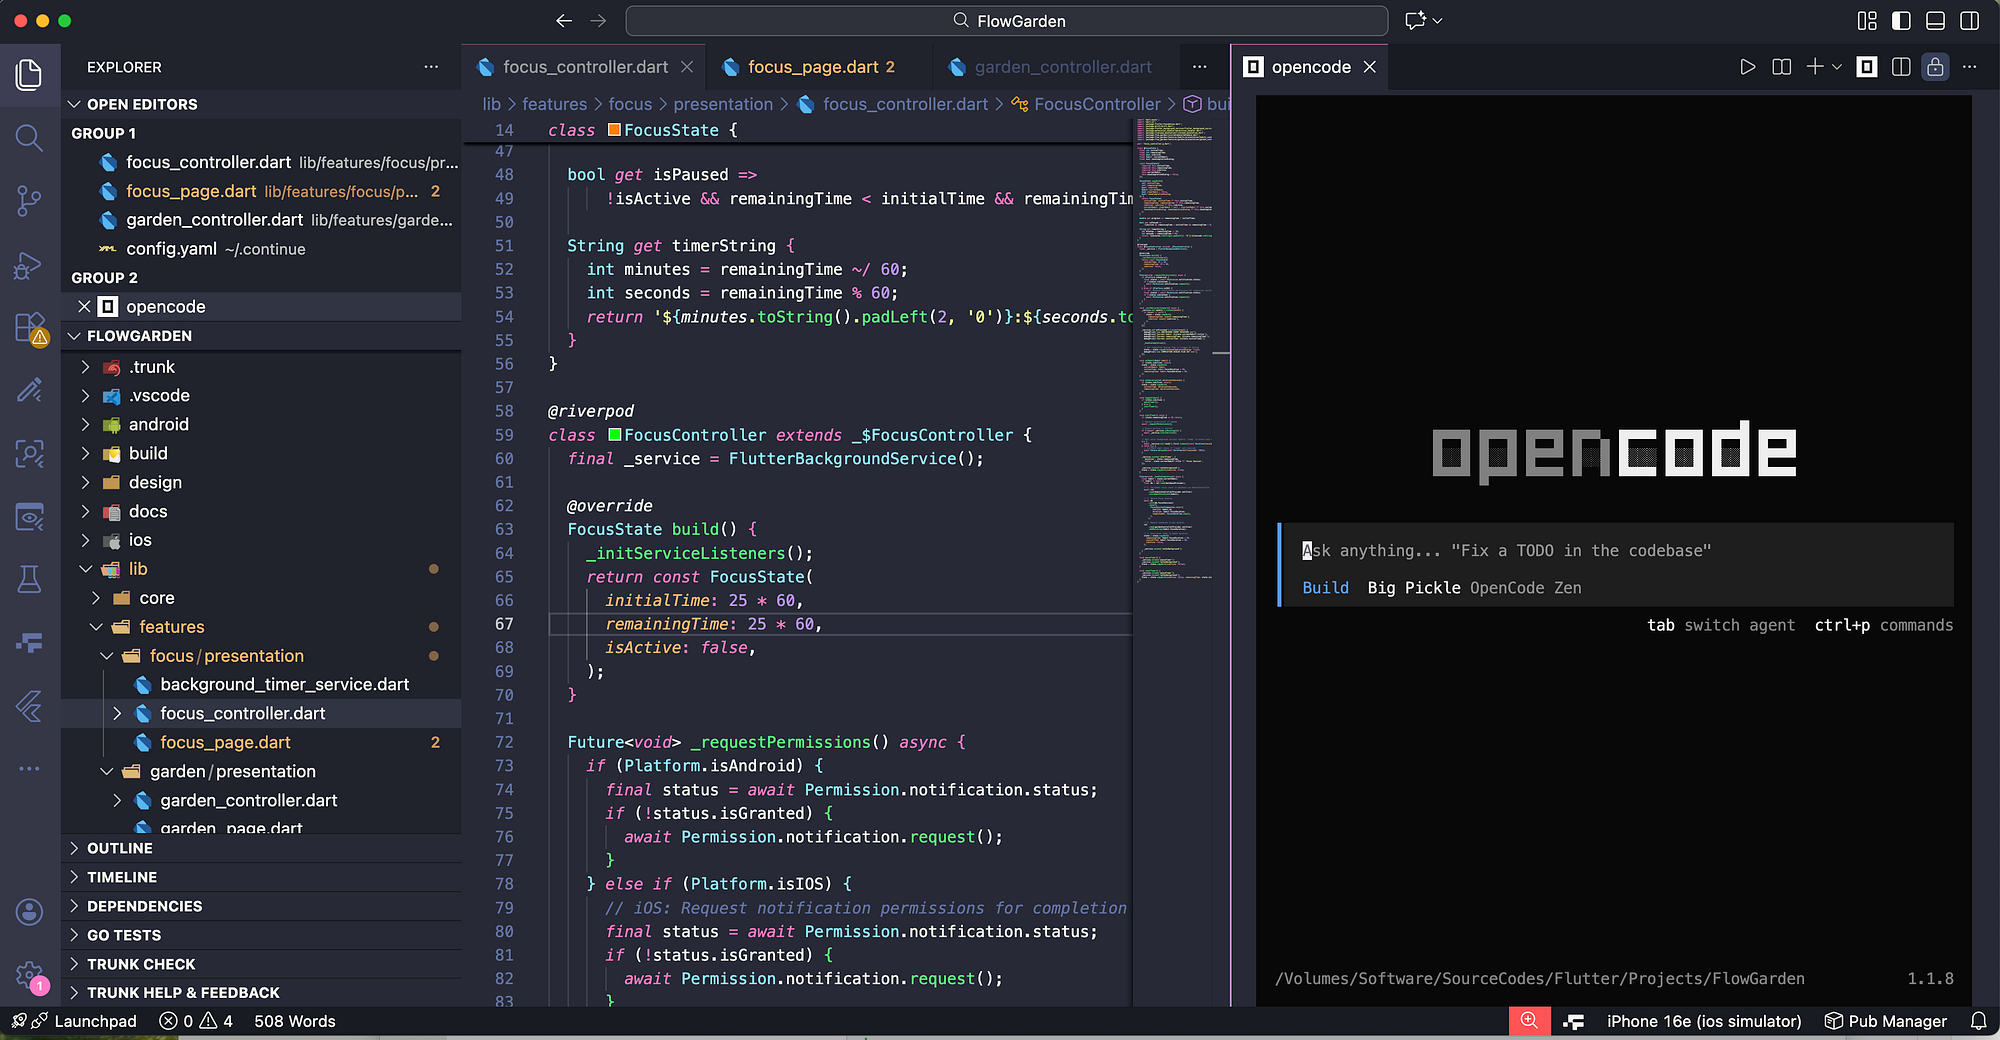
Task: Open the Explorer view in activity bar
Action: click(29, 75)
